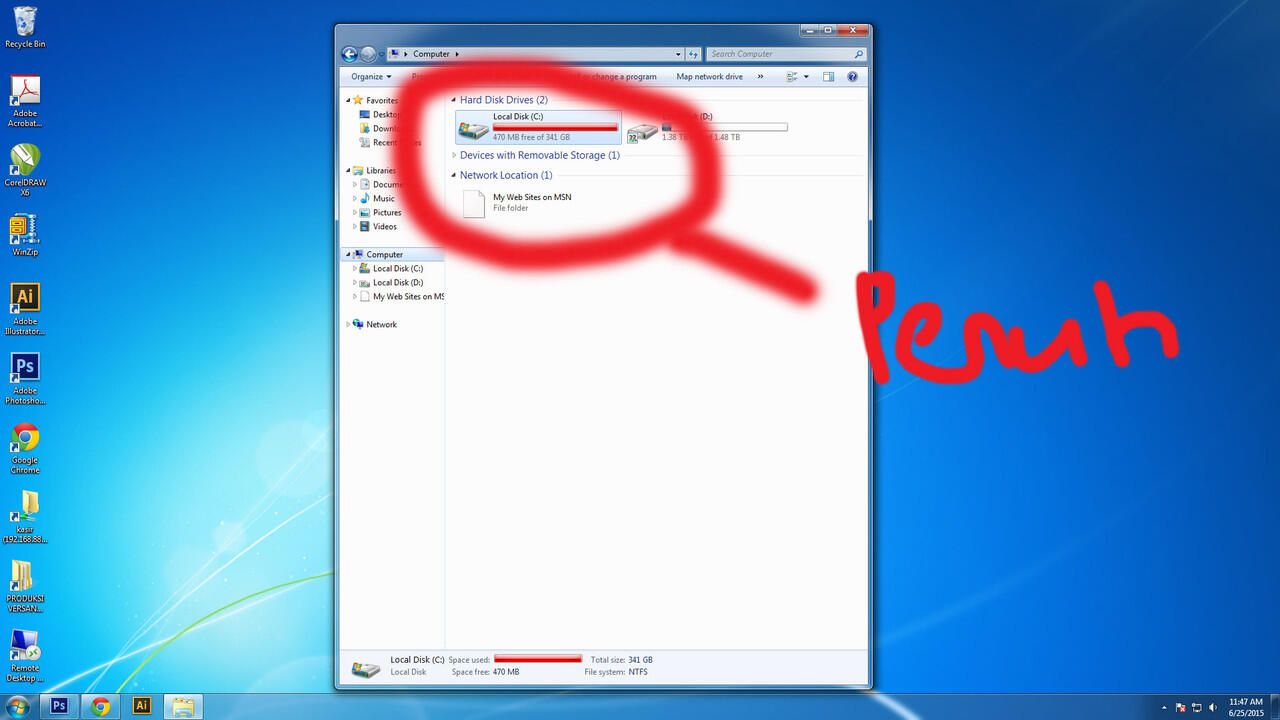1280x720 pixels.
Task: Click the search magnifier icon
Action: (x=858, y=54)
